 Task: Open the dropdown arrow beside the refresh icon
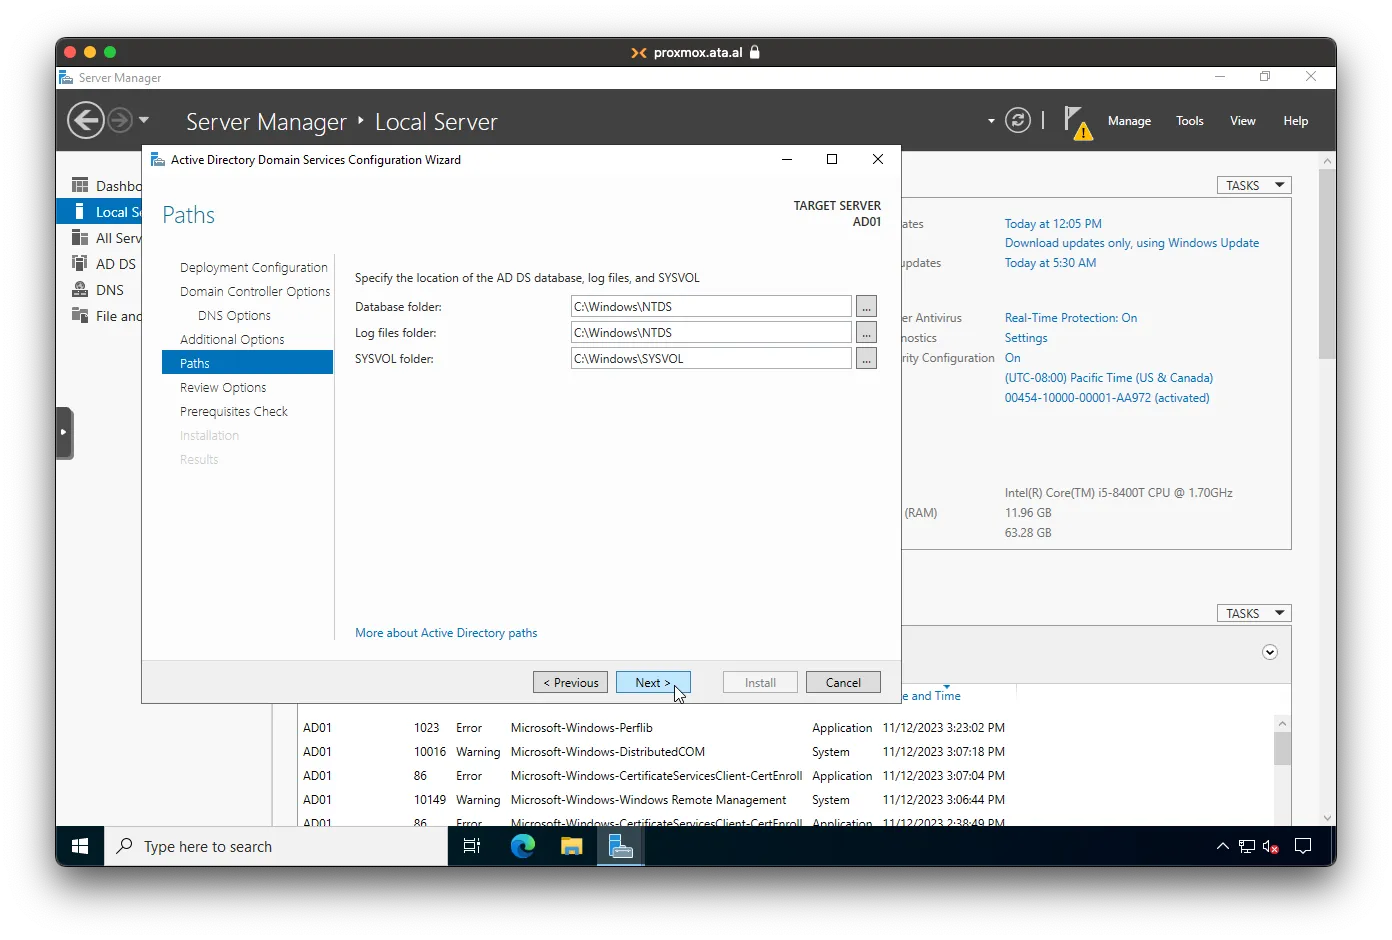tap(991, 121)
